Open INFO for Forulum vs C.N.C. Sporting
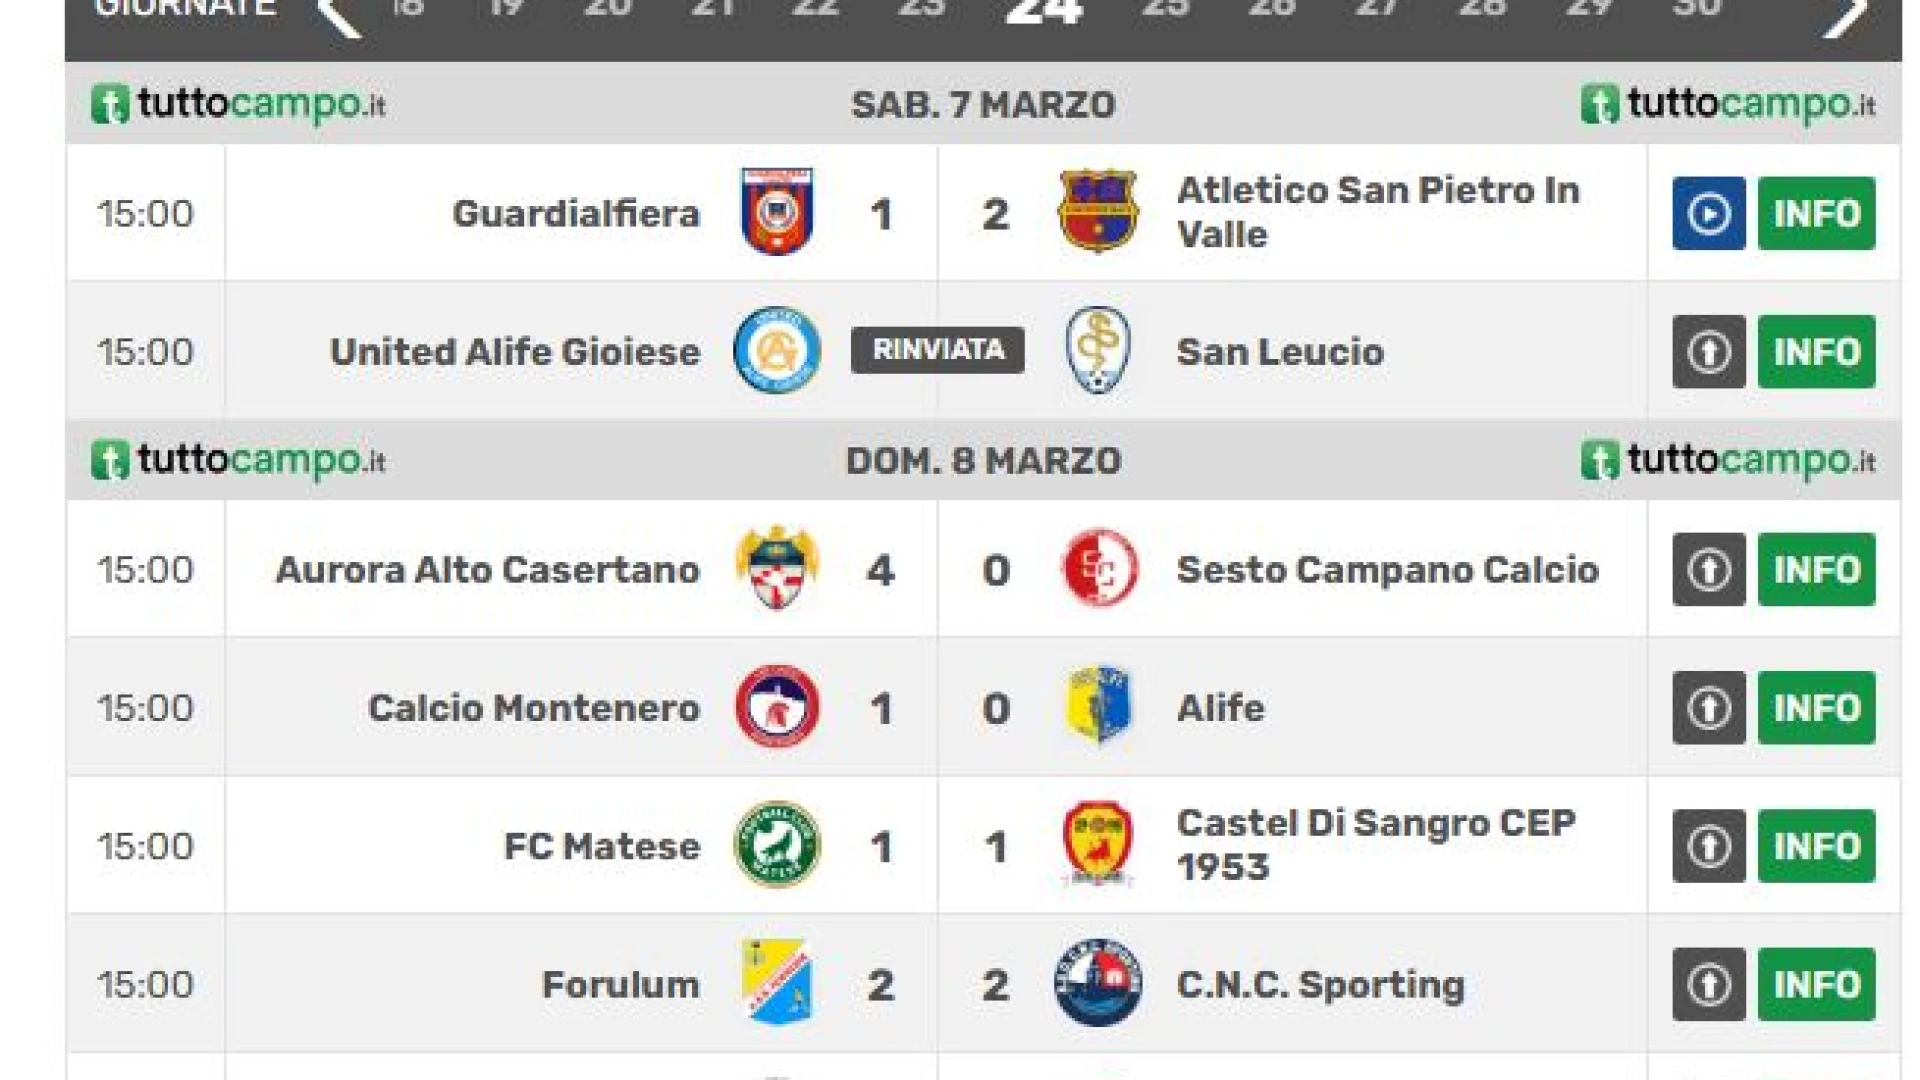1920x1080 pixels. pyautogui.click(x=1816, y=984)
